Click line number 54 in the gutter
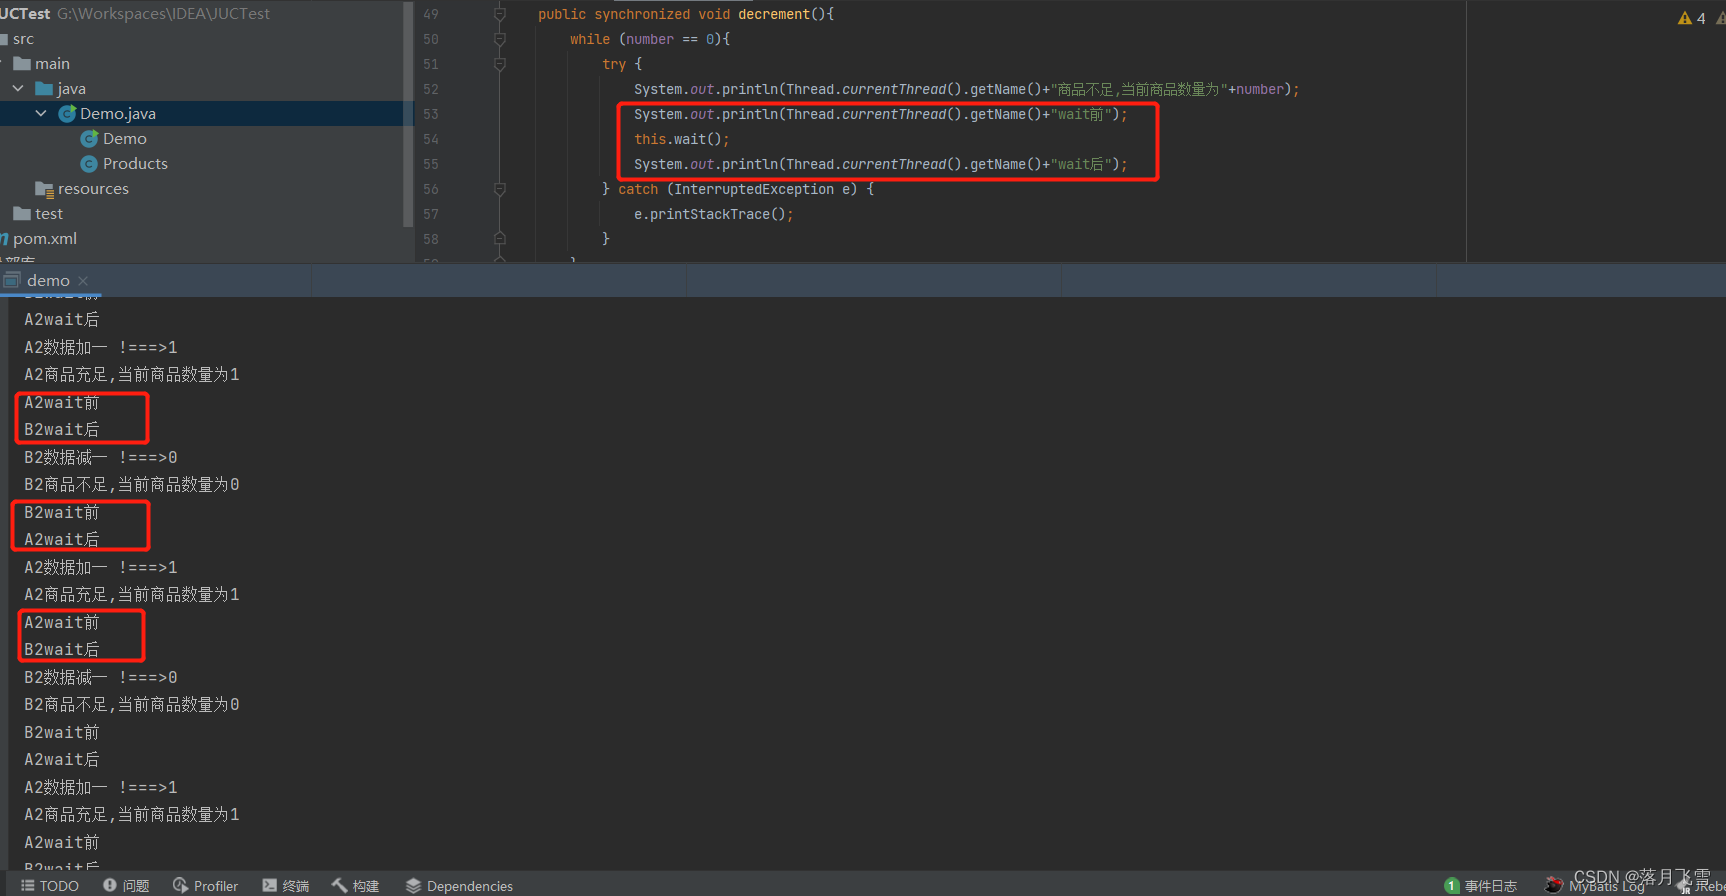Image resolution: width=1726 pixels, height=896 pixels. 431,139
